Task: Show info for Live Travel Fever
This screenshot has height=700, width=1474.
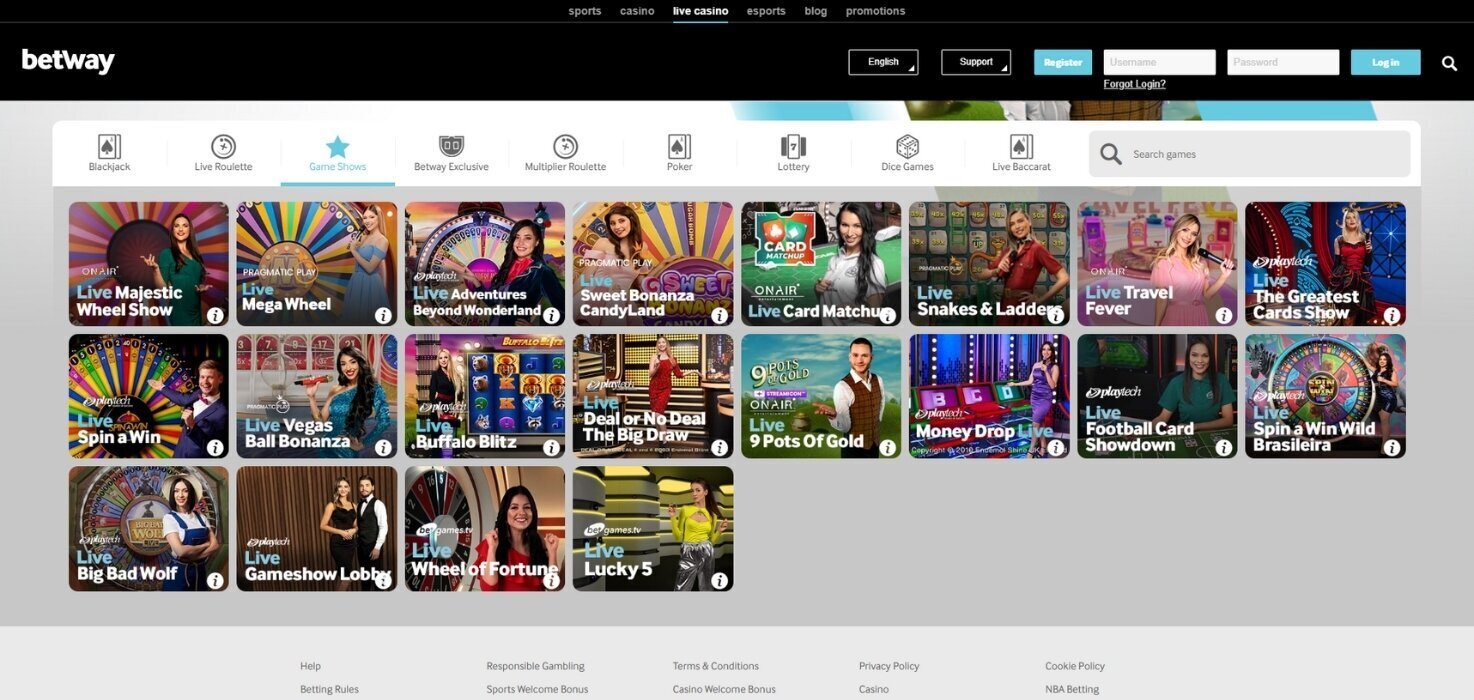Action: (x=1223, y=316)
